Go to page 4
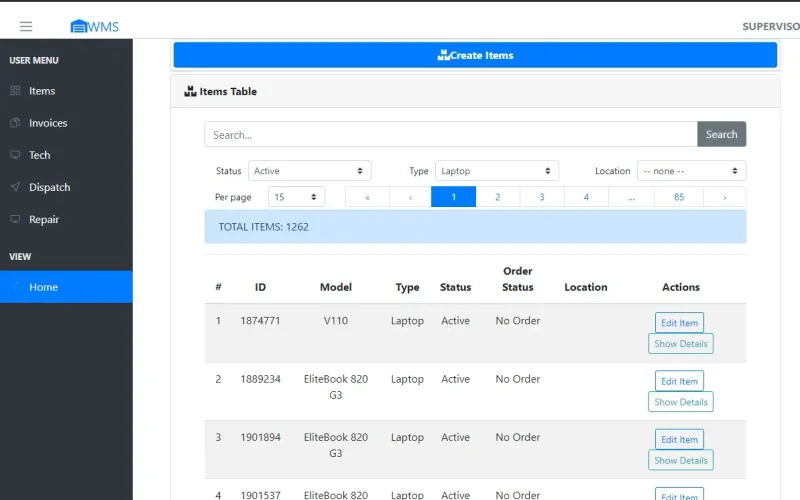Screen dimensions: 800x500 click(x=586, y=197)
